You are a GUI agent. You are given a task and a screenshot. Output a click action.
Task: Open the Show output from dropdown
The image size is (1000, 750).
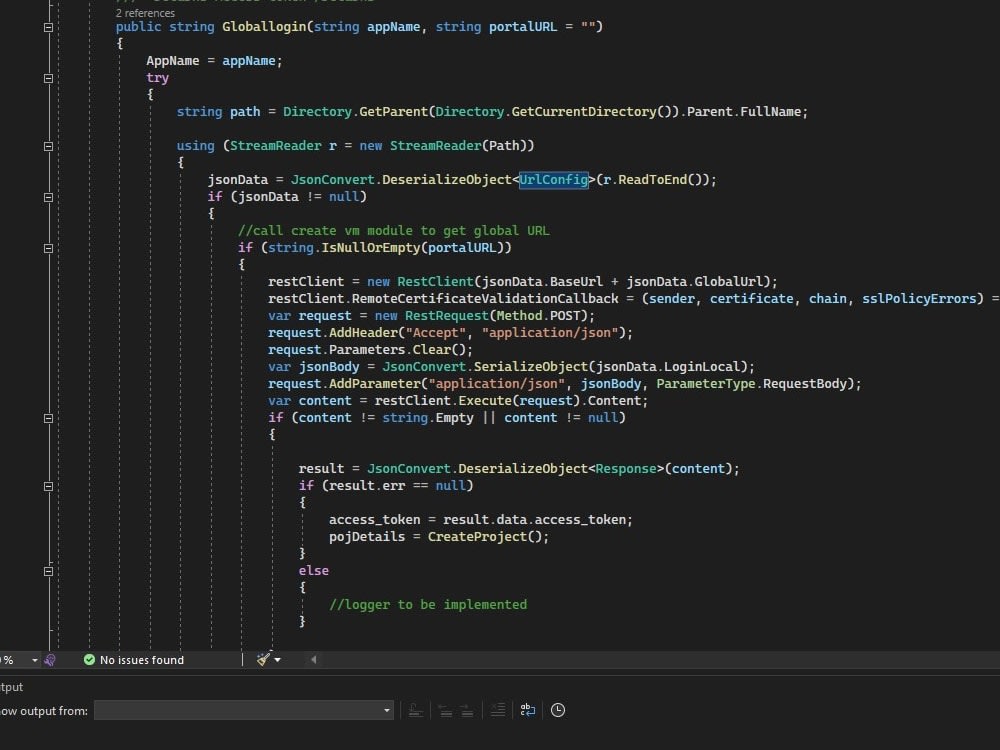[x=385, y=710]
